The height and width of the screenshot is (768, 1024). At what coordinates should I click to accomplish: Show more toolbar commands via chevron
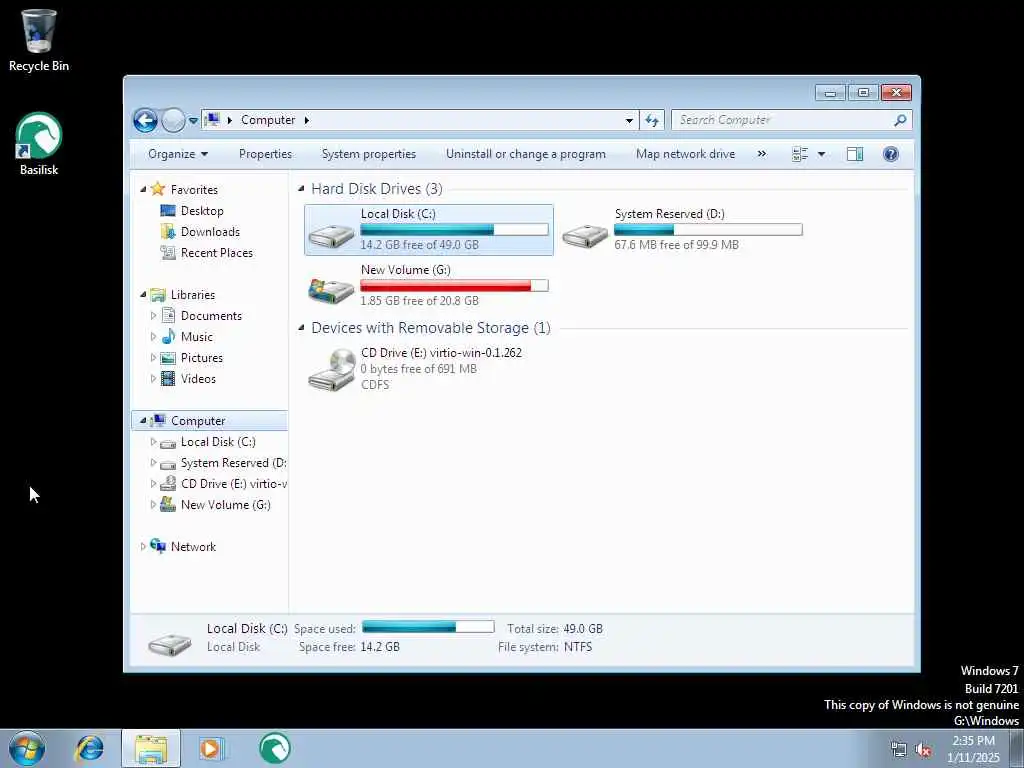(x=761, y=154)
